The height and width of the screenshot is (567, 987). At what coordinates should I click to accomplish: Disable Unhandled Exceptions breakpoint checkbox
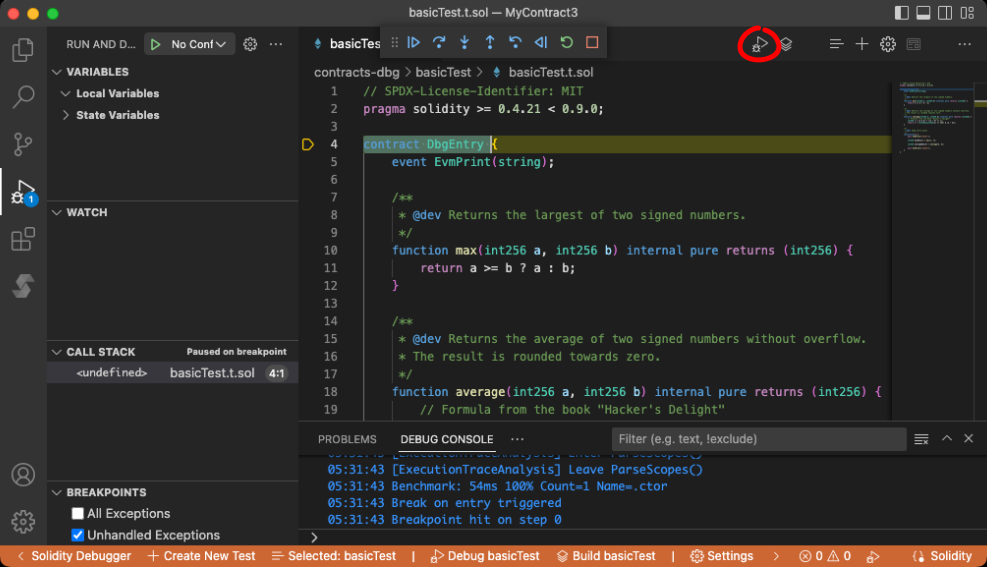[x=78, y=536]
